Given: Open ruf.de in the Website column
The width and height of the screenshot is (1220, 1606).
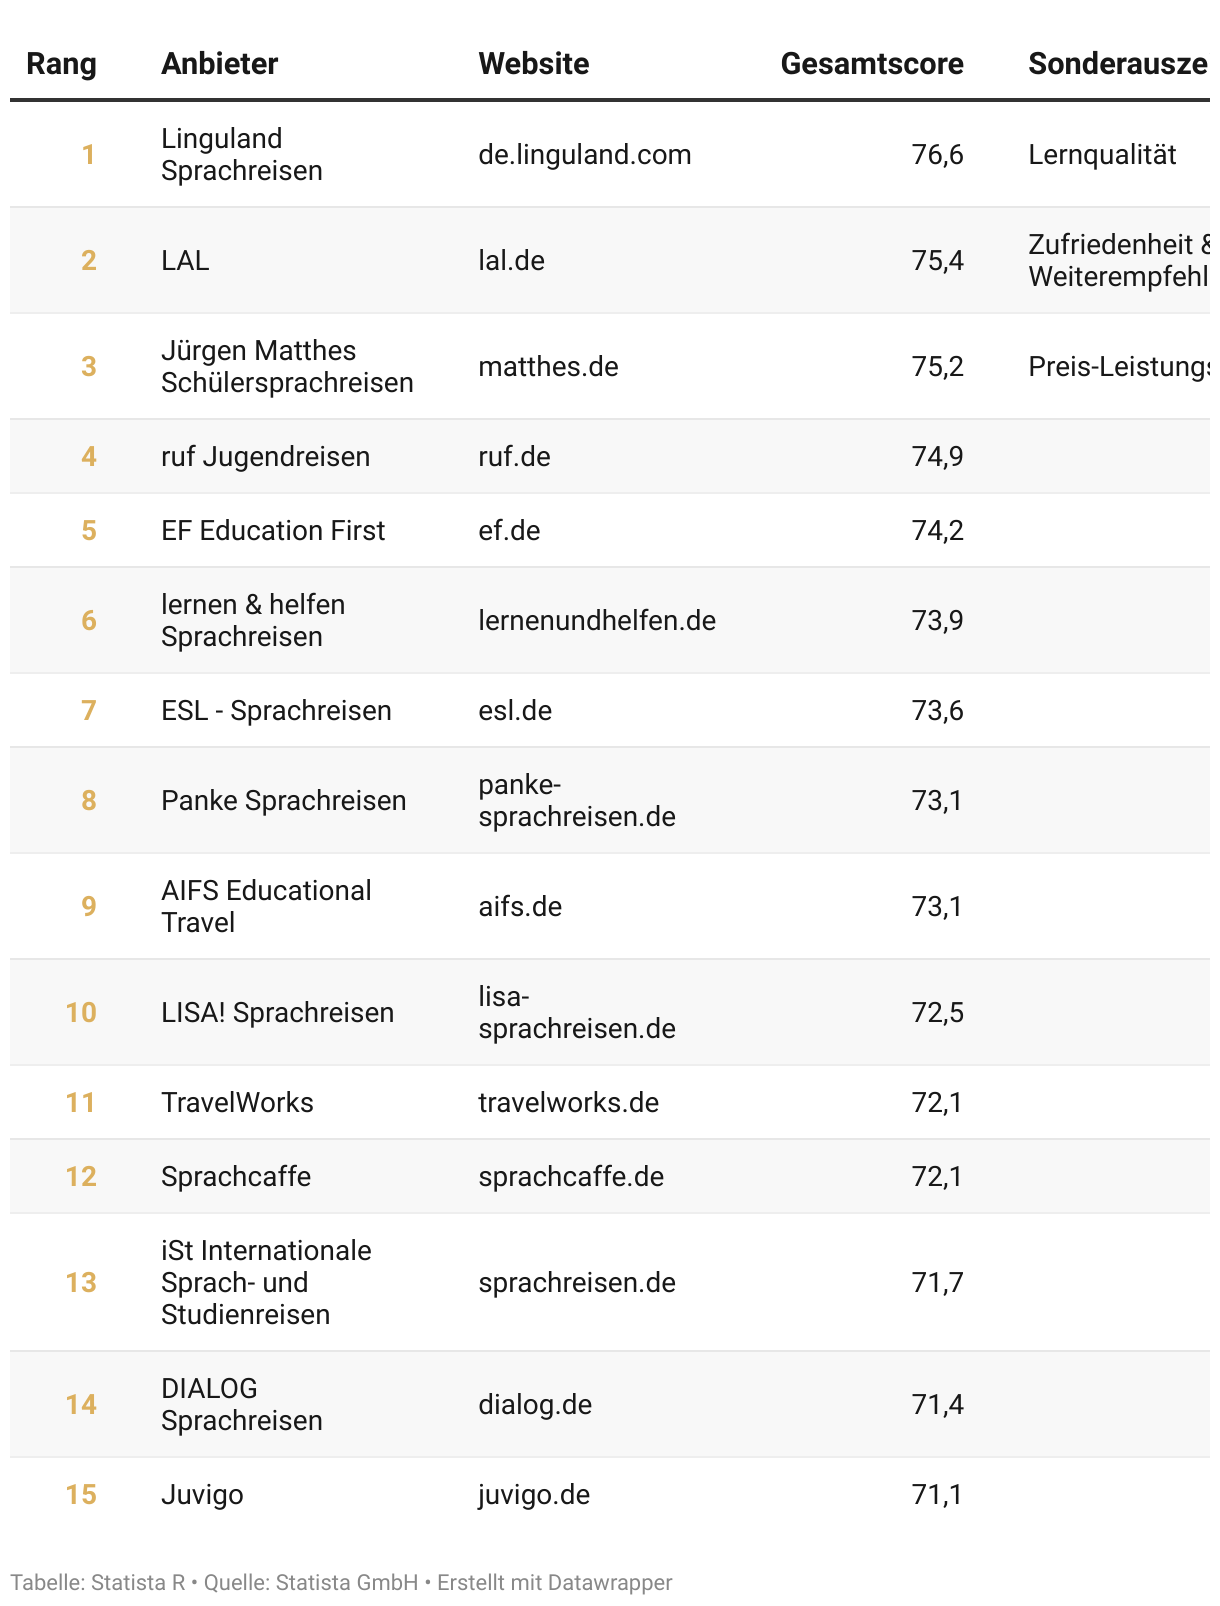Looking at the screenshot, I should tap(514, 457).
